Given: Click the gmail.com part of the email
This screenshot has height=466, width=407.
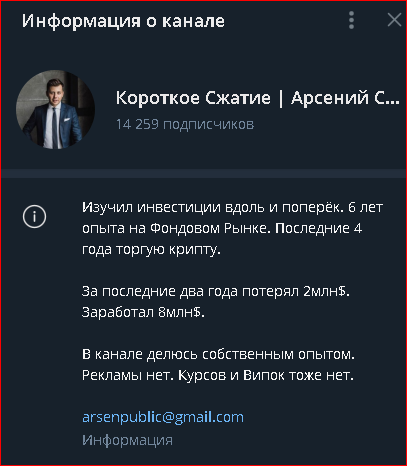Looking at the screenshot, I should pos(209,417).
